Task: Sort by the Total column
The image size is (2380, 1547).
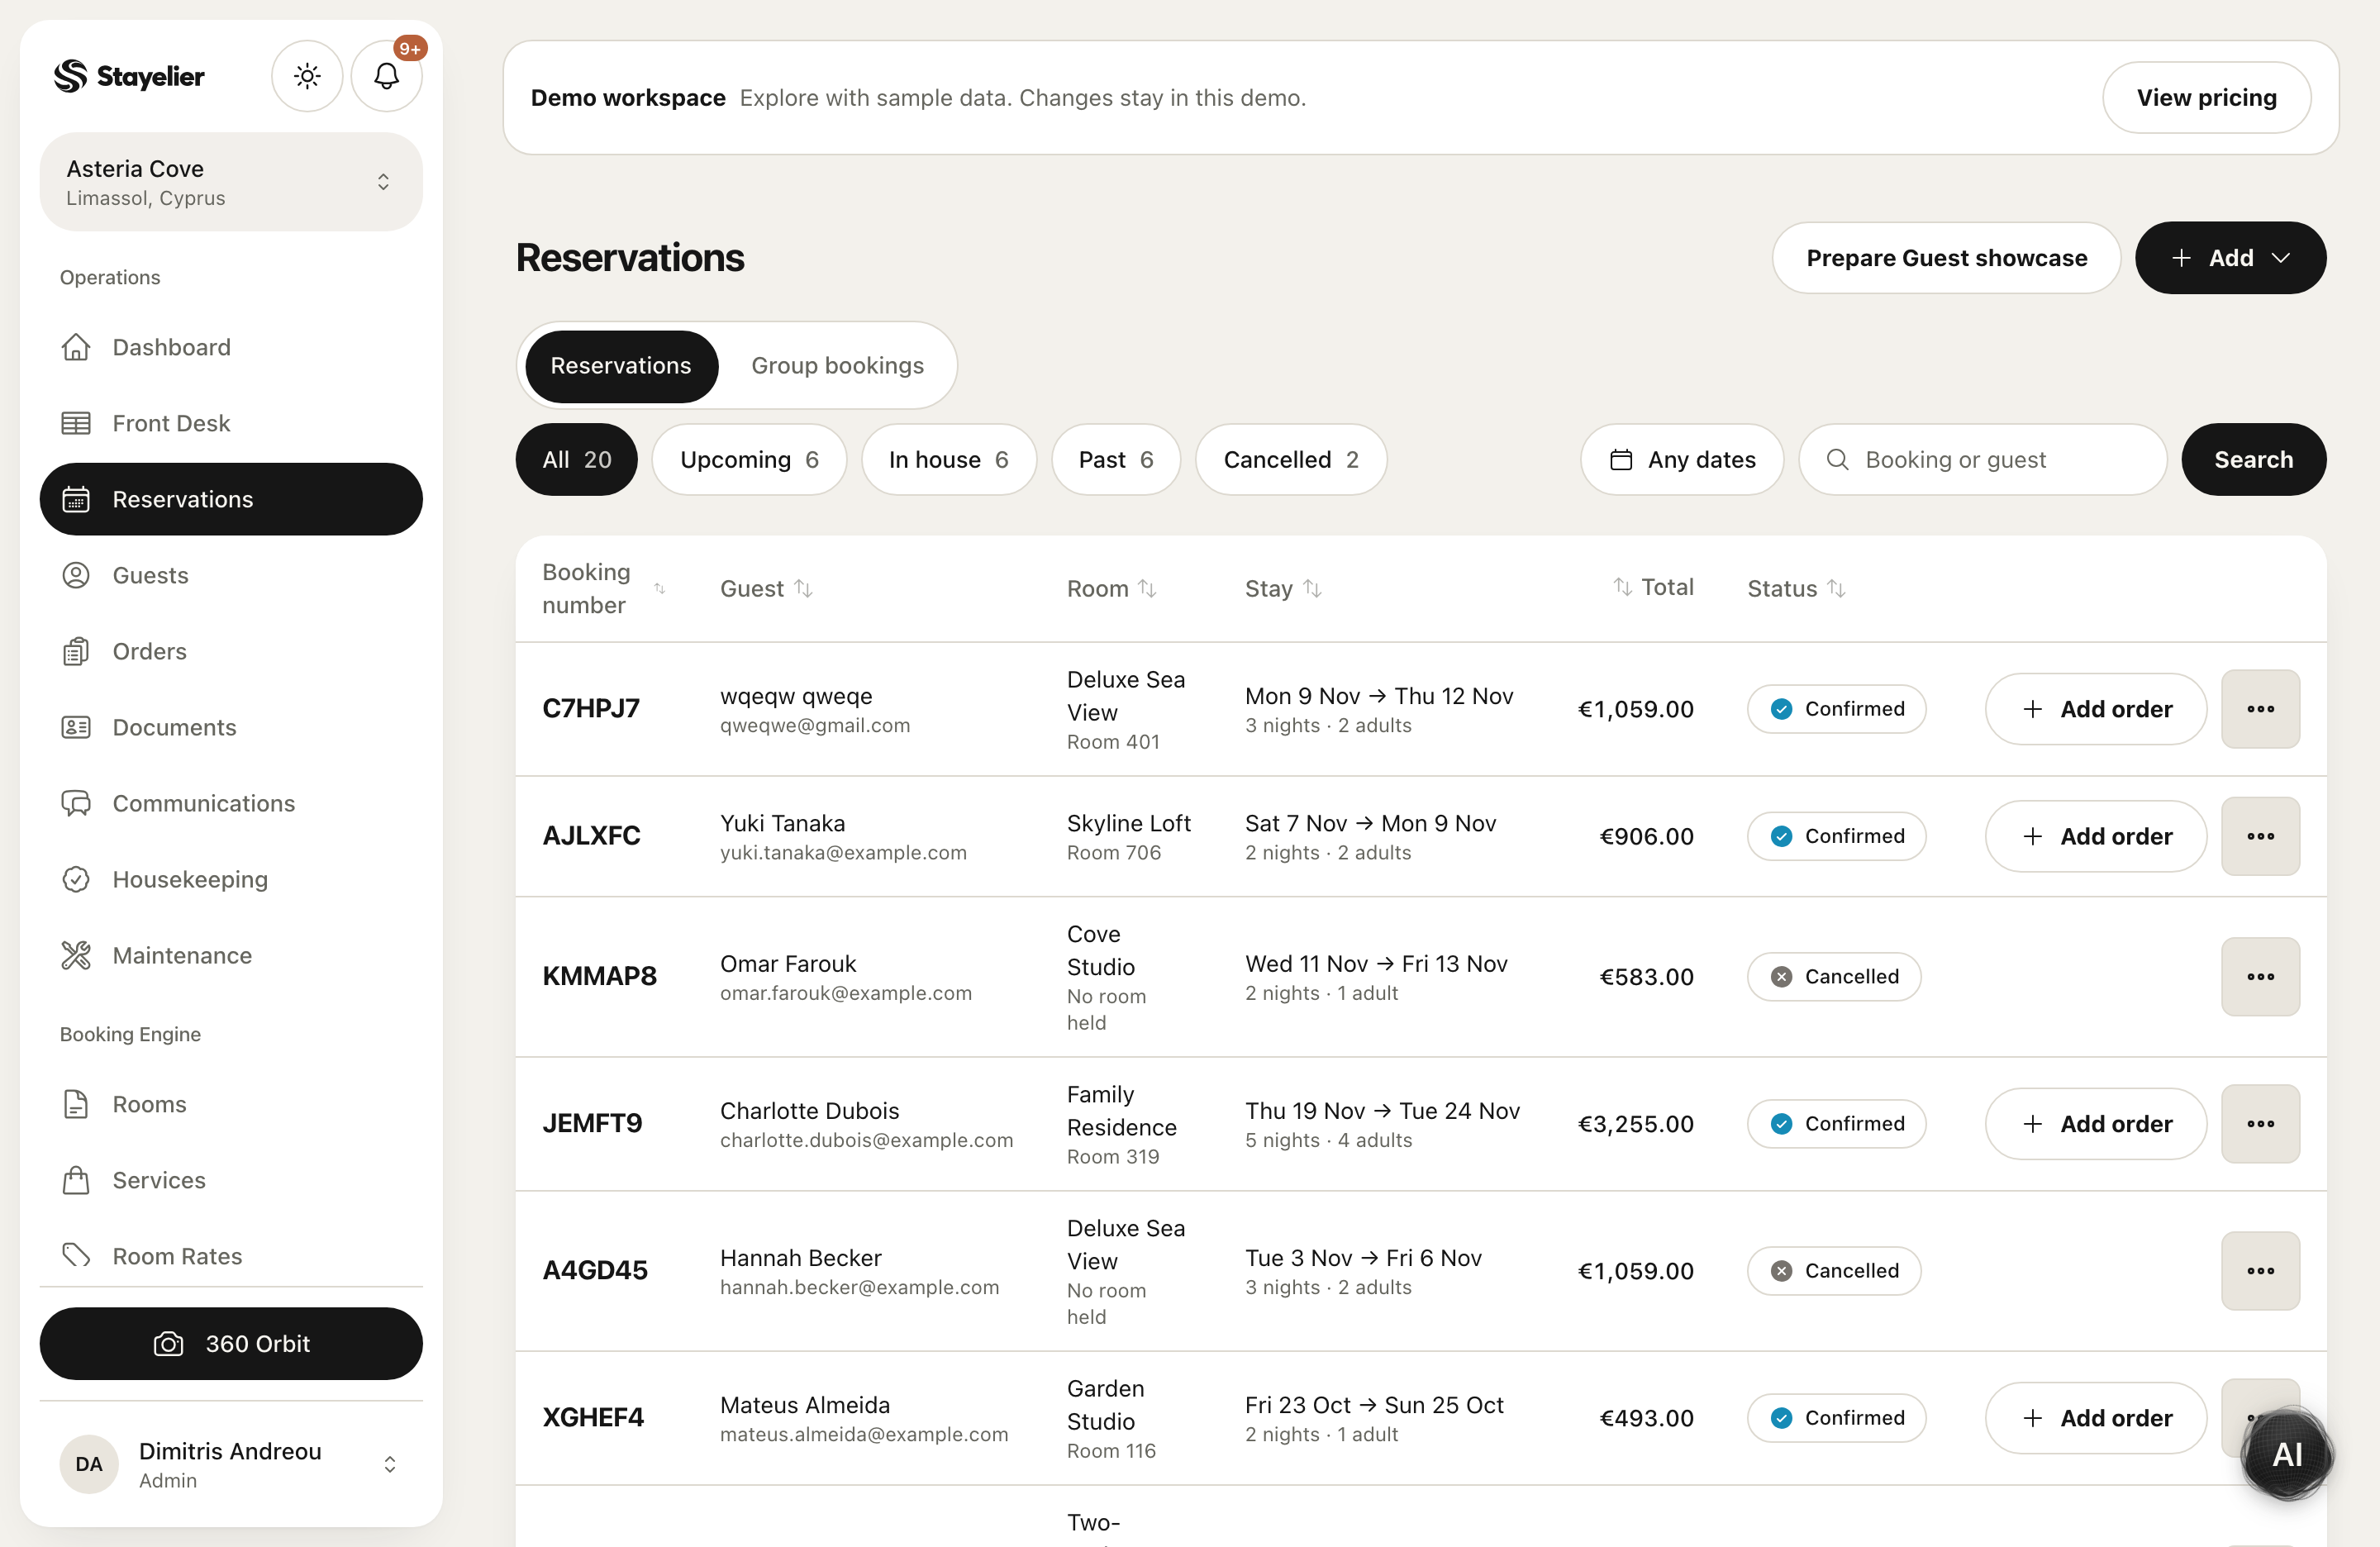Action: 1653,587
